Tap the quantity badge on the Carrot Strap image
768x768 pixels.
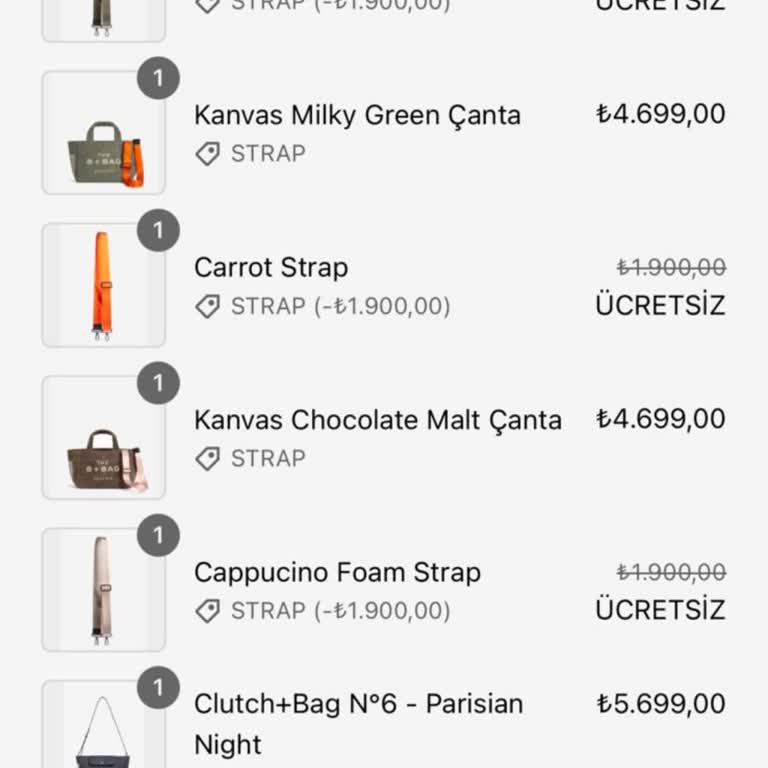click(158, 231)
